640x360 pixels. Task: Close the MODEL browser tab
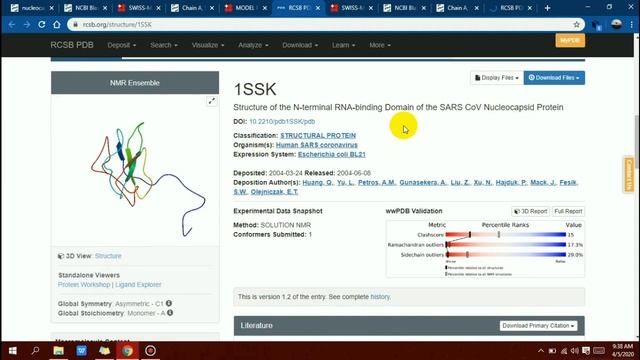(264, 8)
